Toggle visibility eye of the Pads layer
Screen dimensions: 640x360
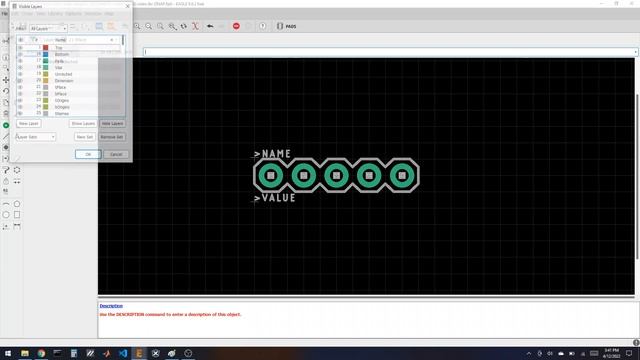pyautogui.click(x=20, y=61)
